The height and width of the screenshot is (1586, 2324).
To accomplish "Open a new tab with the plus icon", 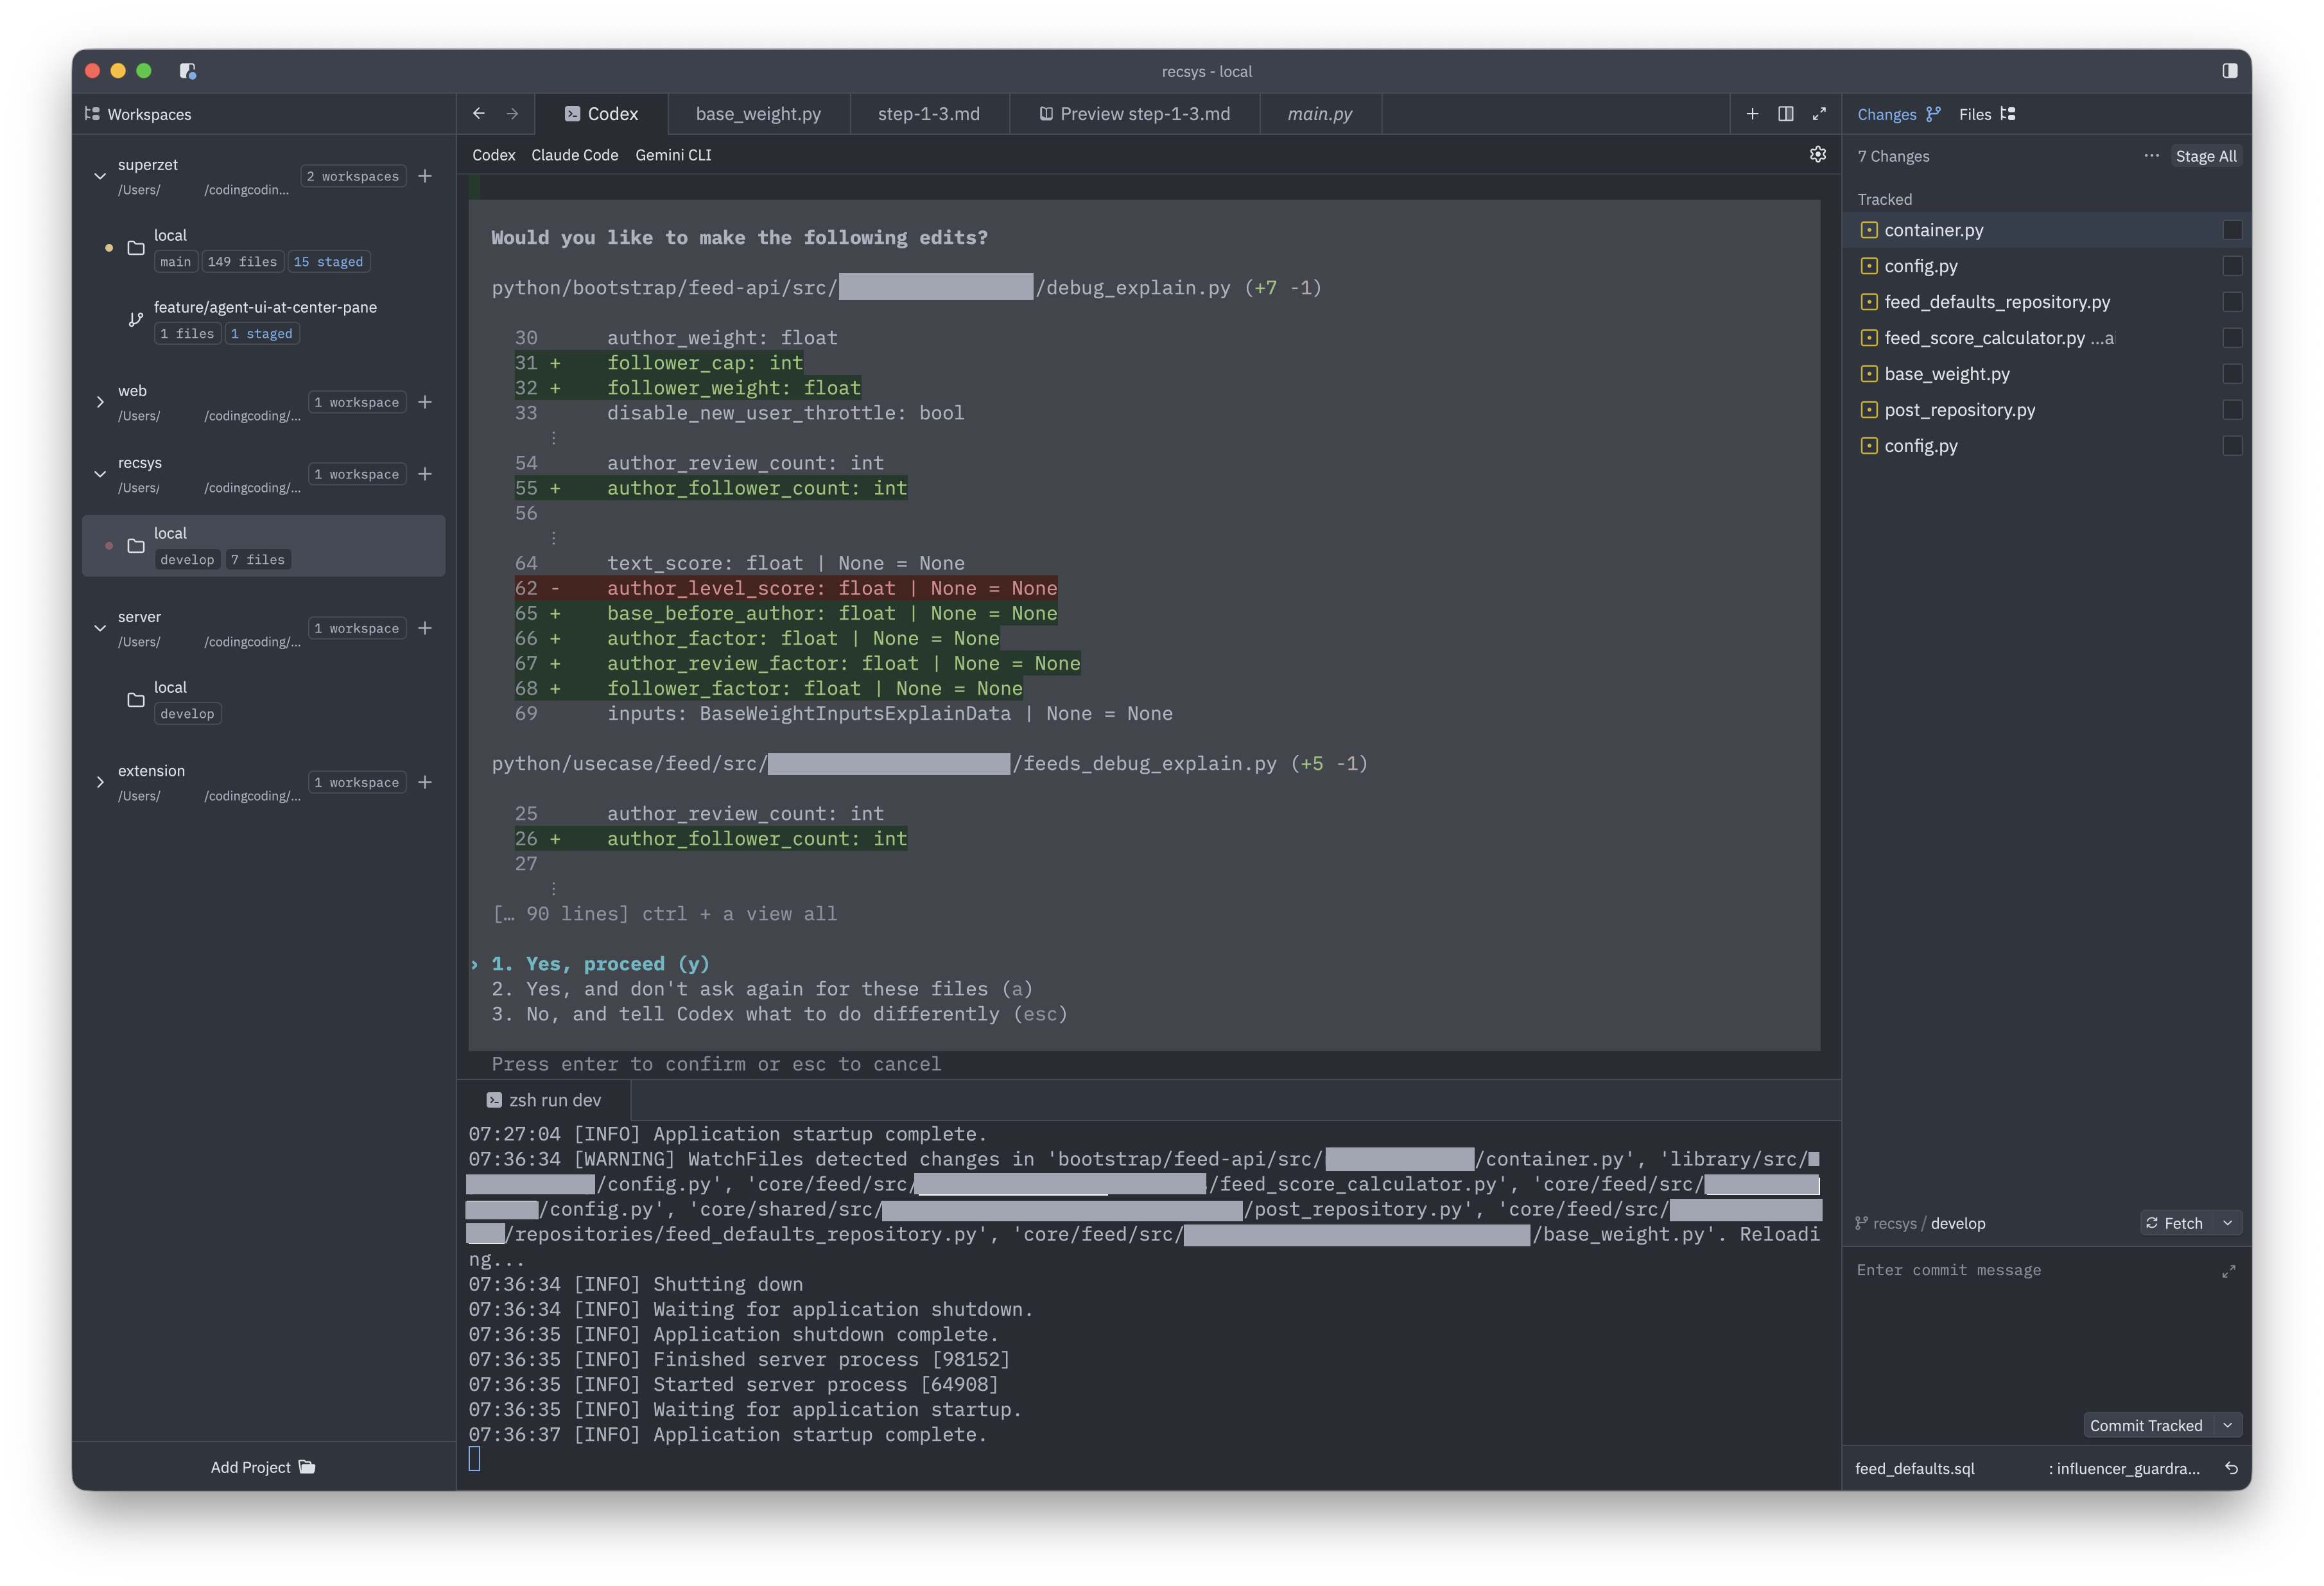I will 1752,113.
